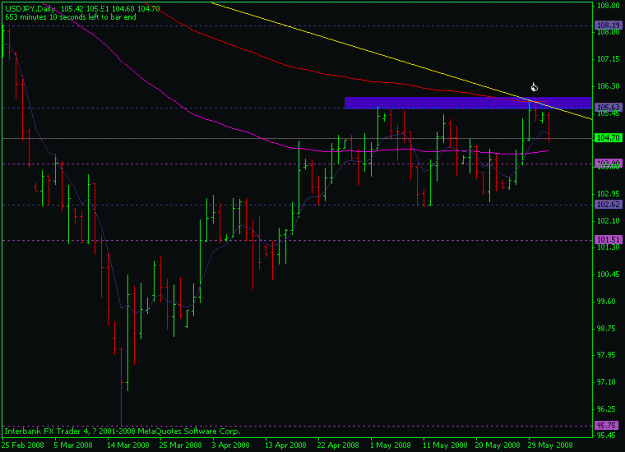Viewport: 625px width, 452px height.
Task: Click the 95.45 price axis value
Action: pyautogui.click(x=608, y=435)
